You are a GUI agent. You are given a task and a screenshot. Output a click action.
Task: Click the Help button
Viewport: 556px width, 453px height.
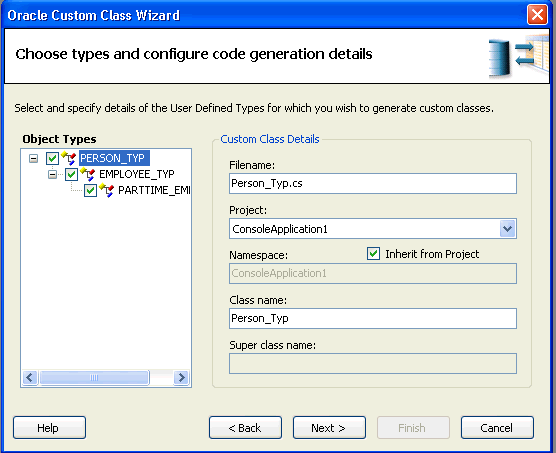50,428
